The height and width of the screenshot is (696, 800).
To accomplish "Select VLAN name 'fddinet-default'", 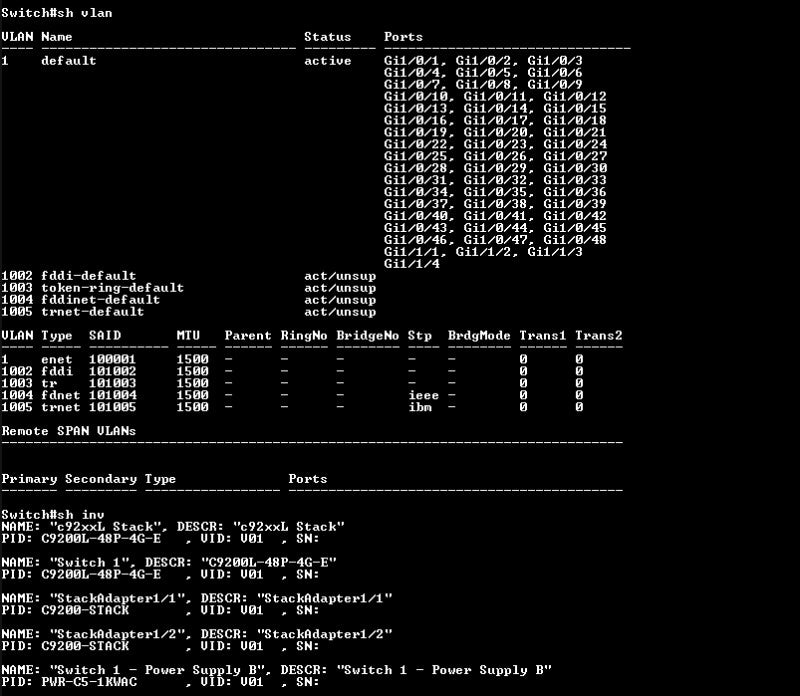I will coord(101,300).
